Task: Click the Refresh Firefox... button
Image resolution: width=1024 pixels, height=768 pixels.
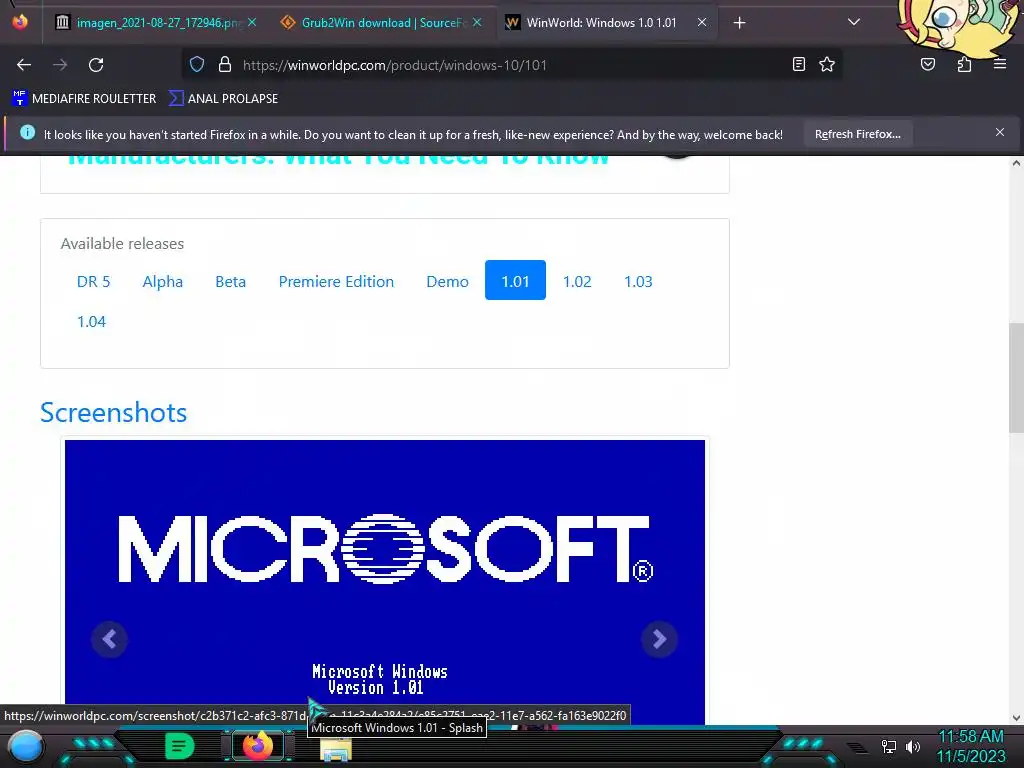Action: (x=857, y=134)
